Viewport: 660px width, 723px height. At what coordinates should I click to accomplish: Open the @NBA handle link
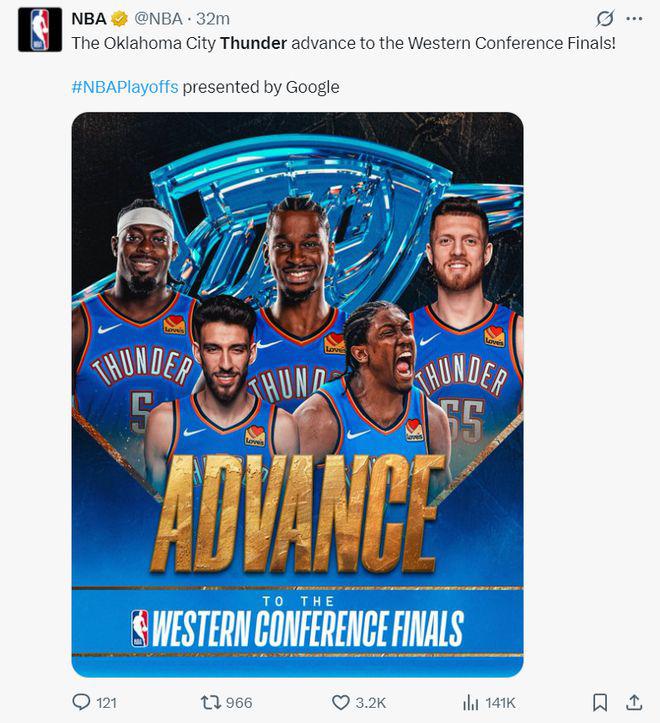coord(158,19)
